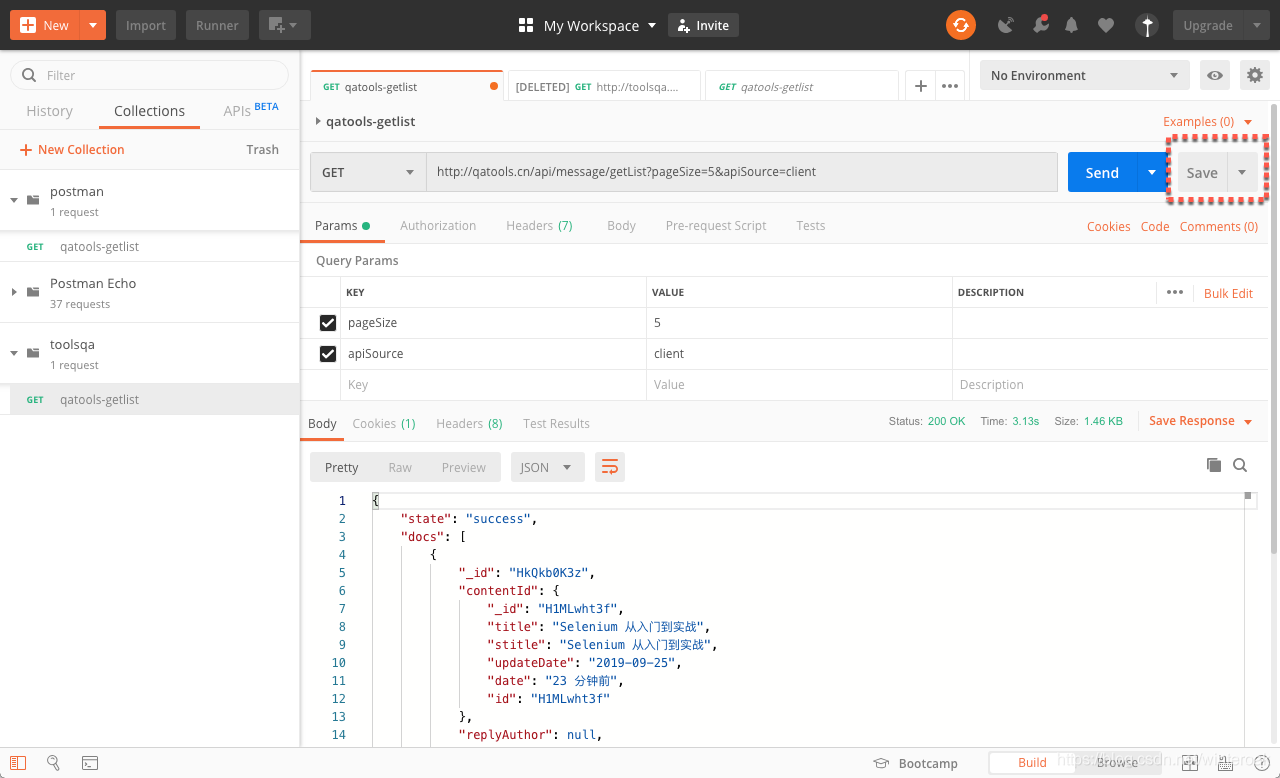The image size is (1280, 778).
Task: Switch to Build mode
Action: (1032, 762)
